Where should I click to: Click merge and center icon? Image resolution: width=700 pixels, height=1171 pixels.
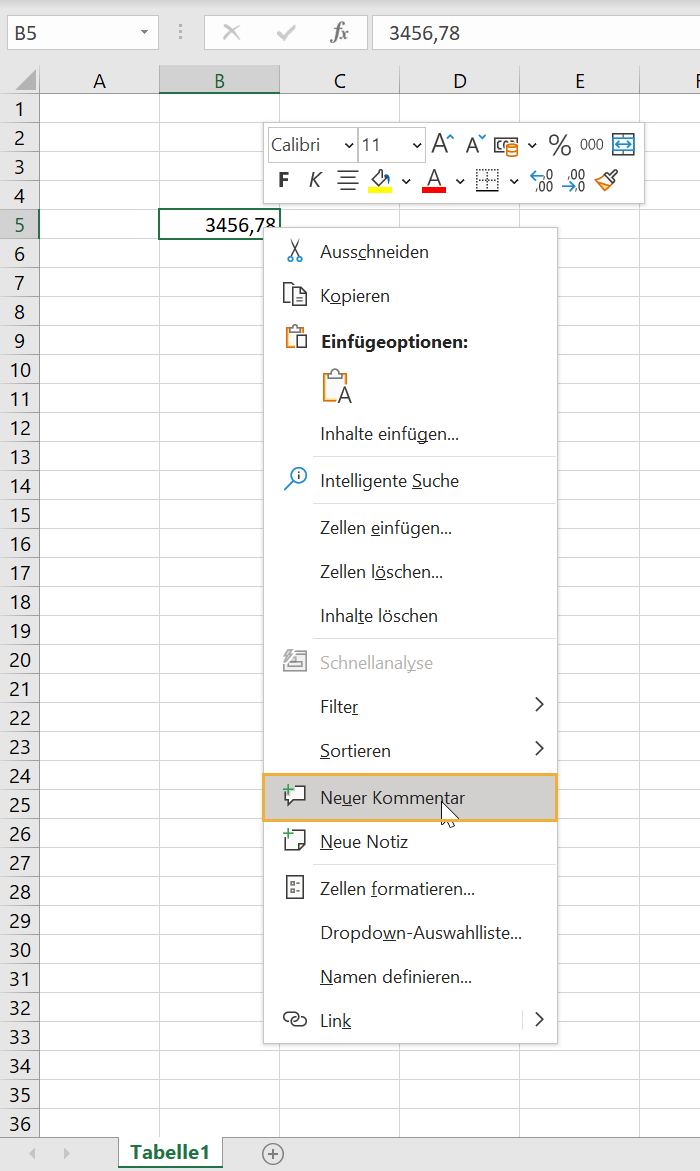click(623, 144)
